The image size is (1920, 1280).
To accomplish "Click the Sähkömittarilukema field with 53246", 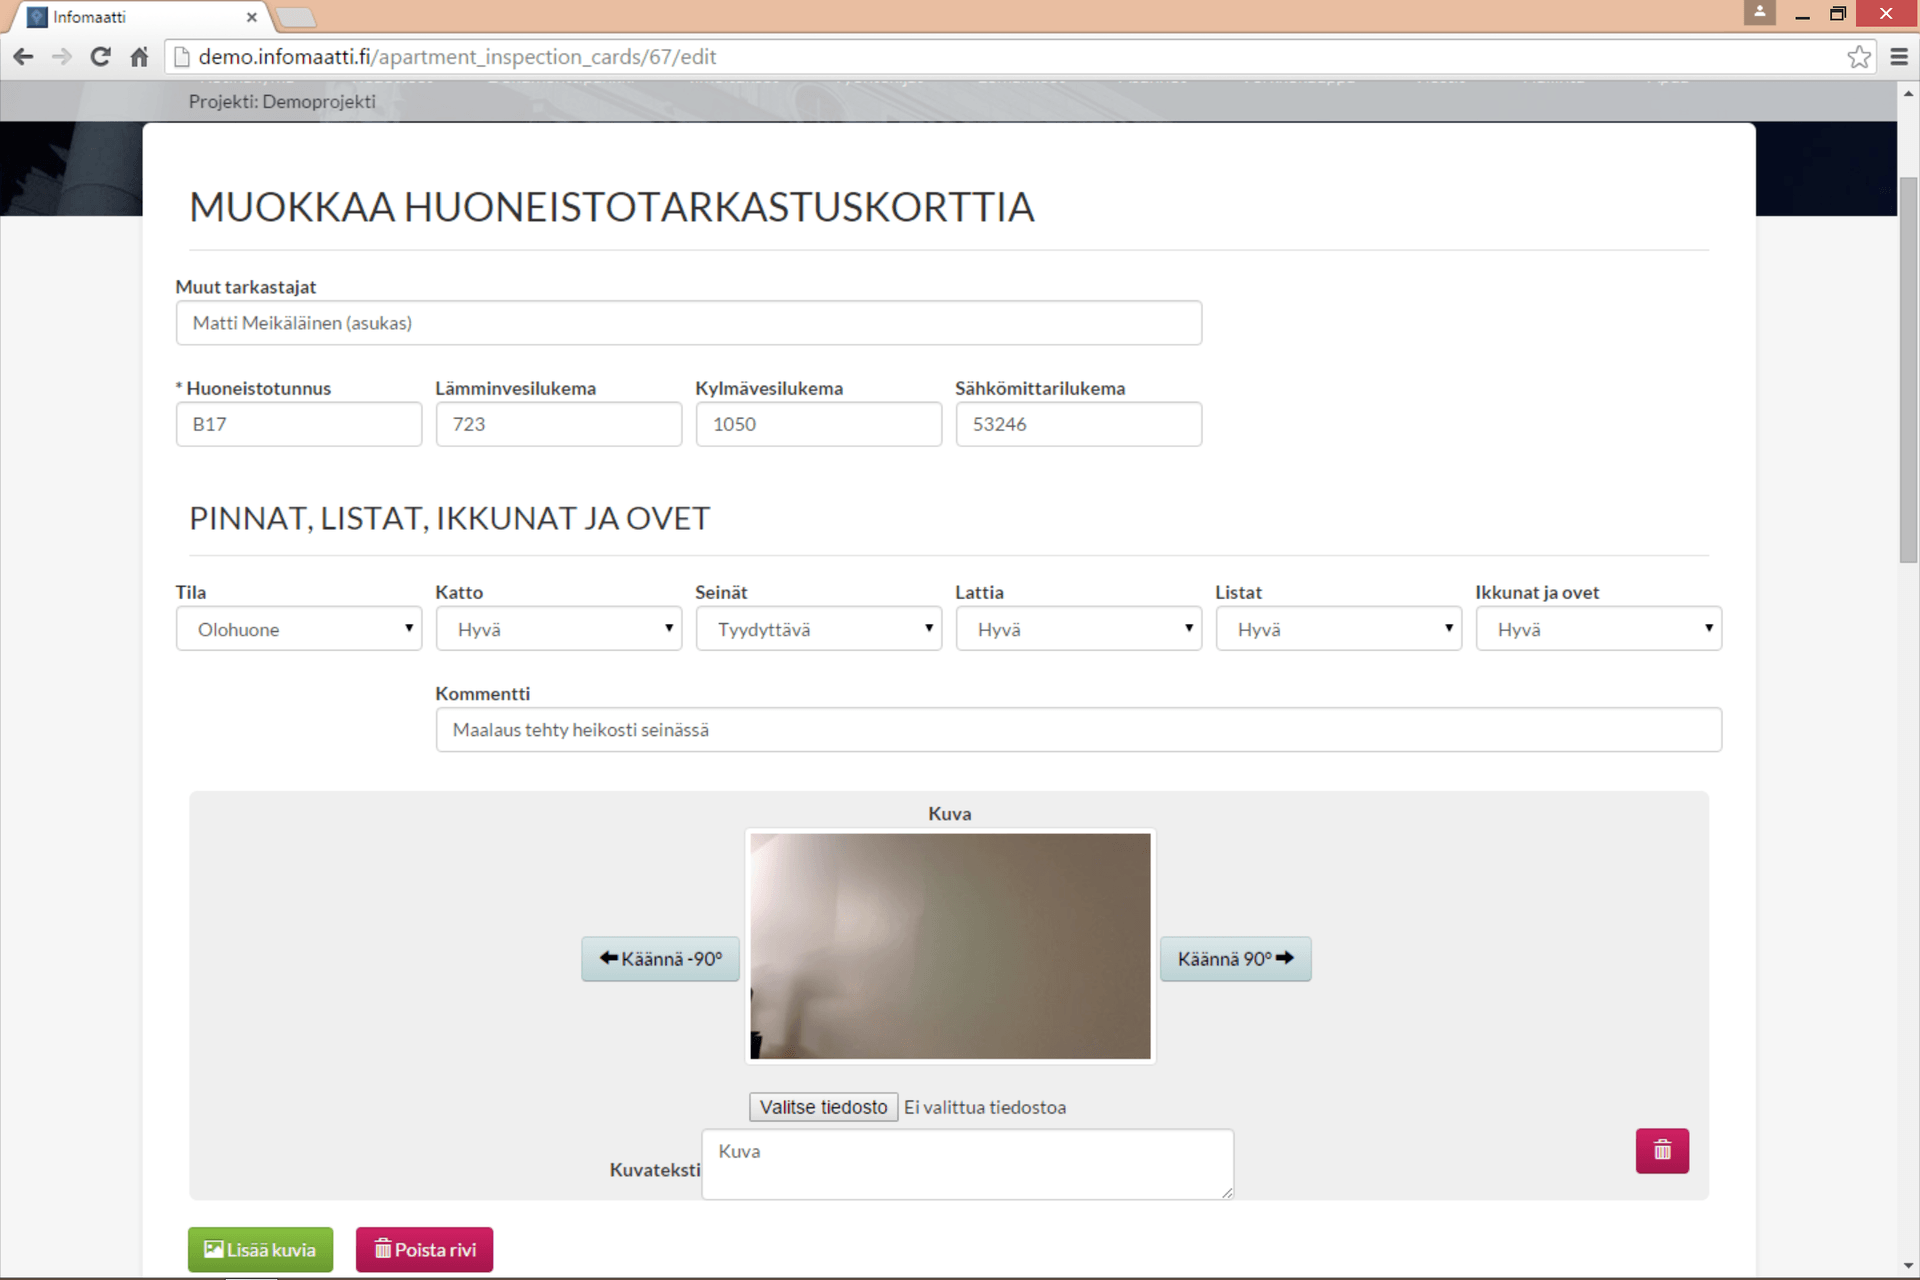I will [x=1079, y=424].
